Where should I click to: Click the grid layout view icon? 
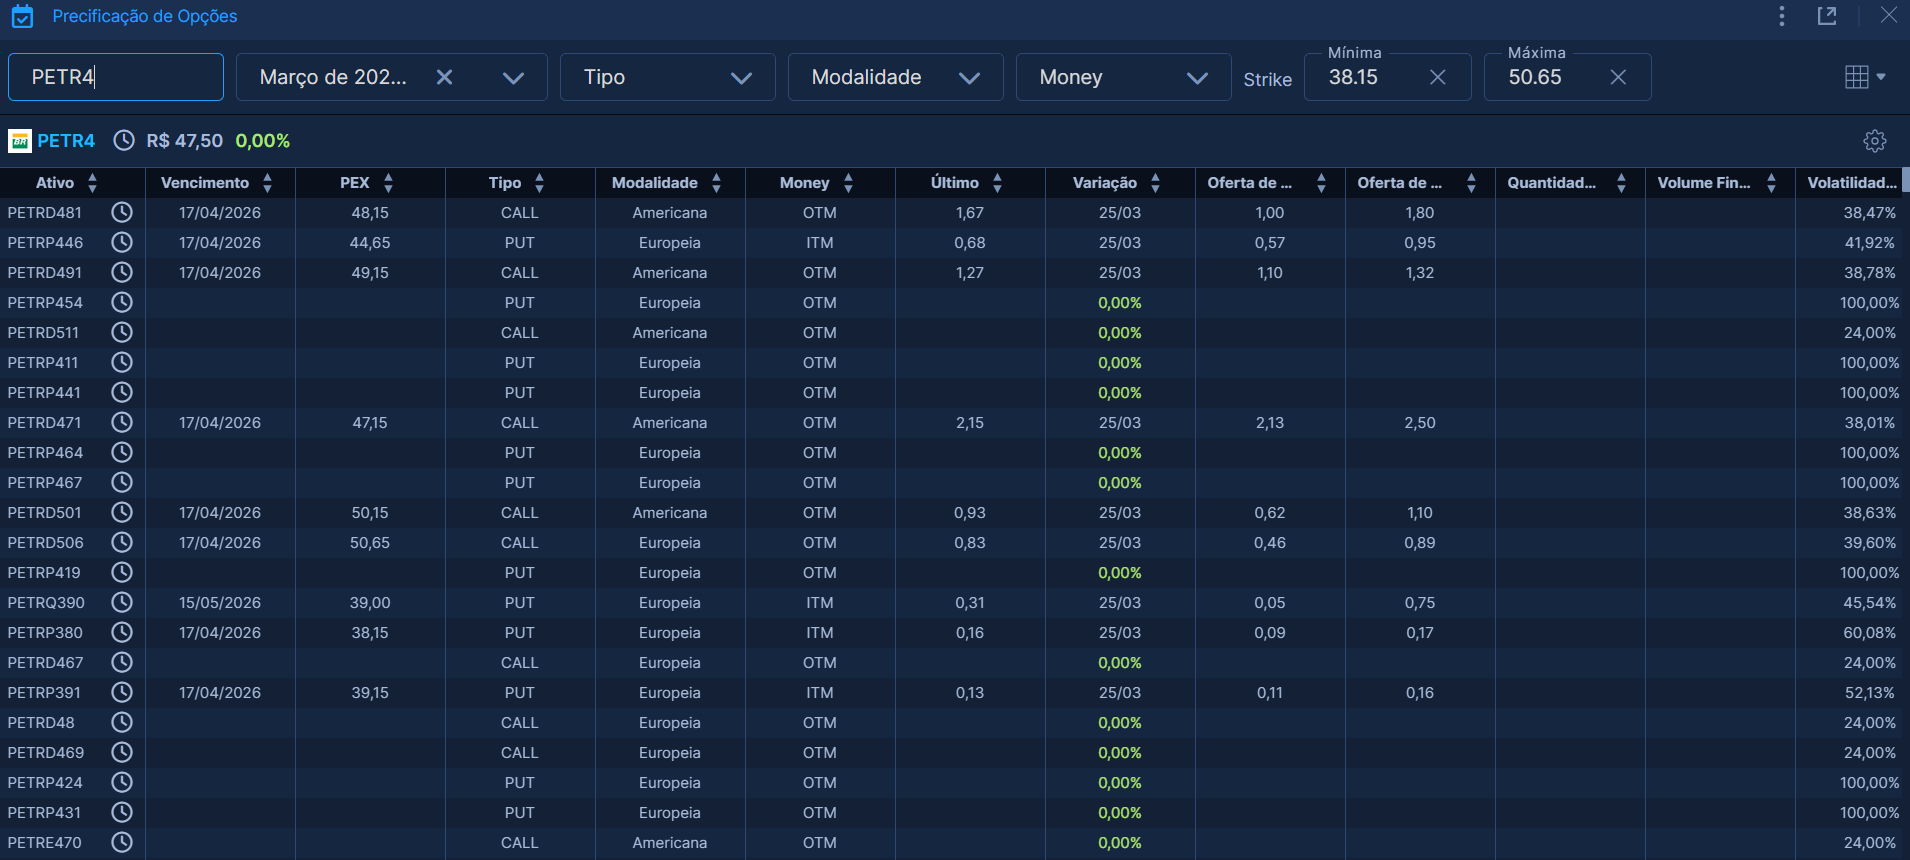(1857, 77)
